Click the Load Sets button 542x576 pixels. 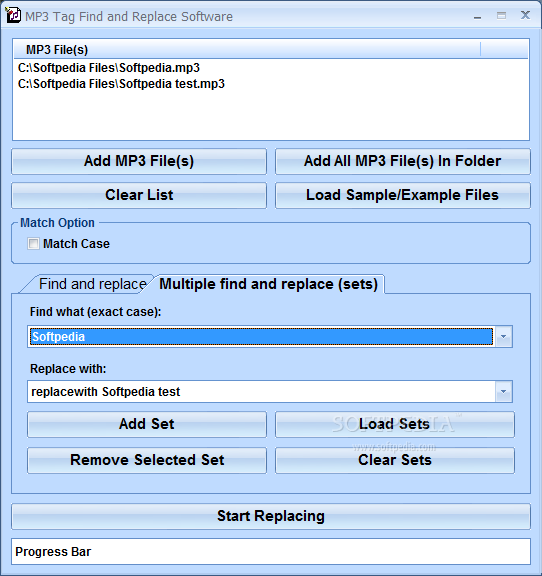[x=395, y=424]
